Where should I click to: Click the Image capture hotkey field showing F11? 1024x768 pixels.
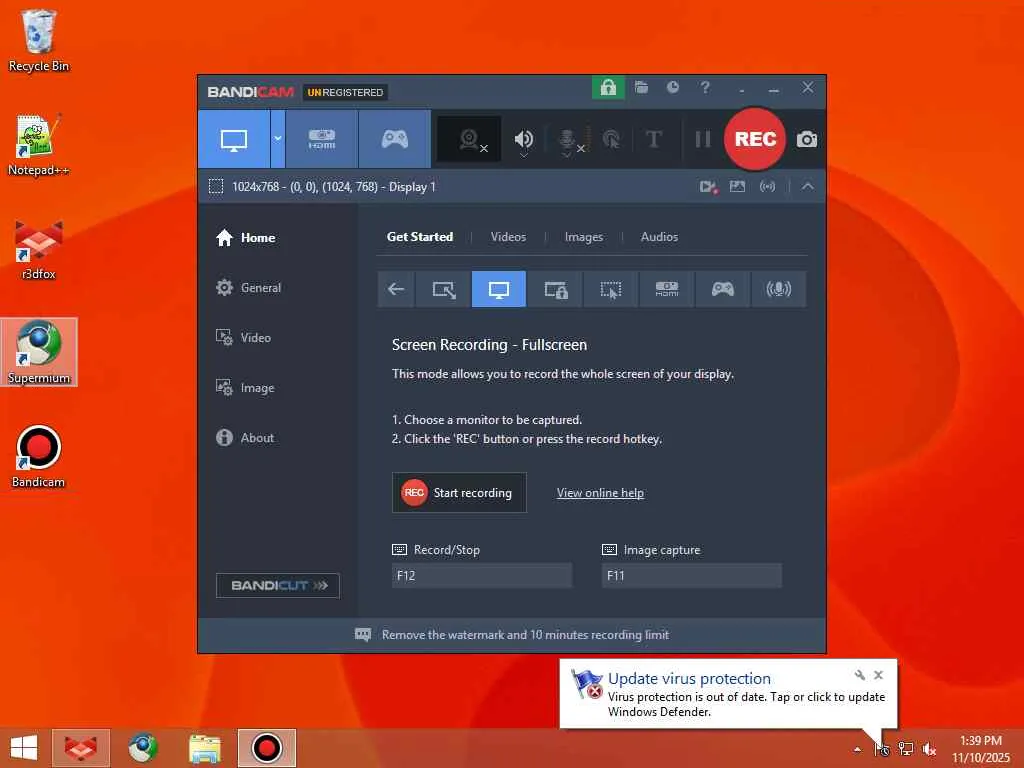(692, 575)
